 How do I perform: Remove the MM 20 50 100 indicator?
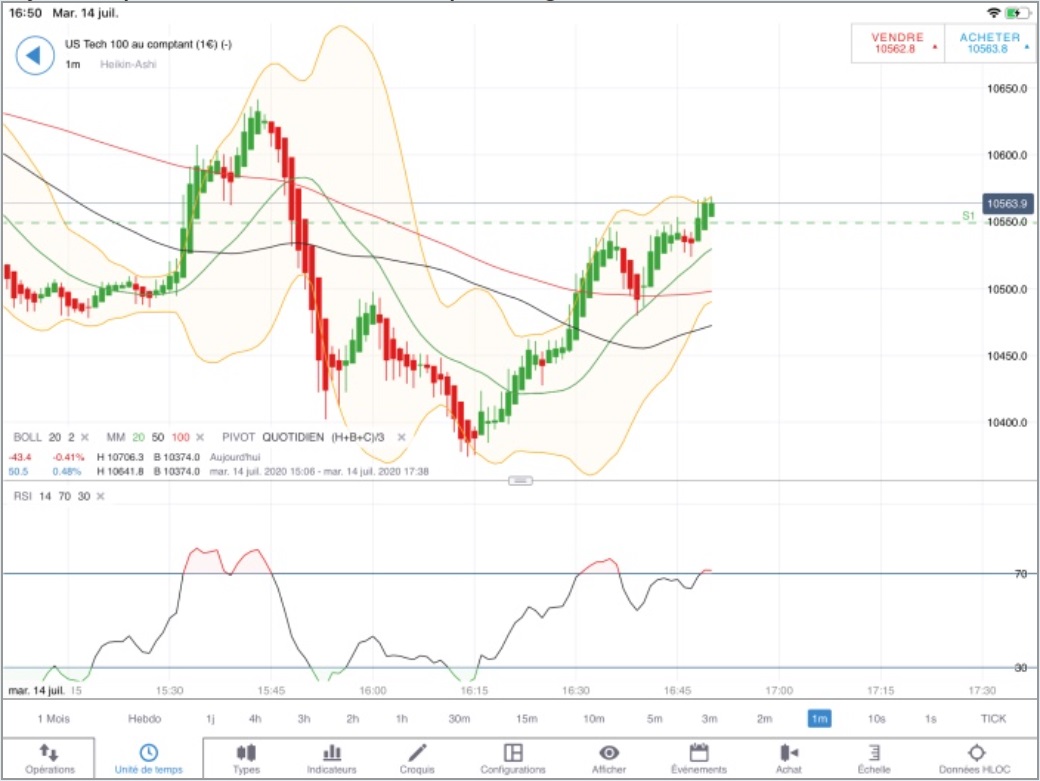200,438
